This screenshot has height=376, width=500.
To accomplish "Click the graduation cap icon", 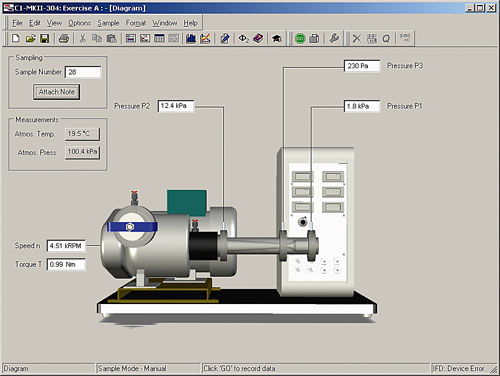I will pos(276,39).
